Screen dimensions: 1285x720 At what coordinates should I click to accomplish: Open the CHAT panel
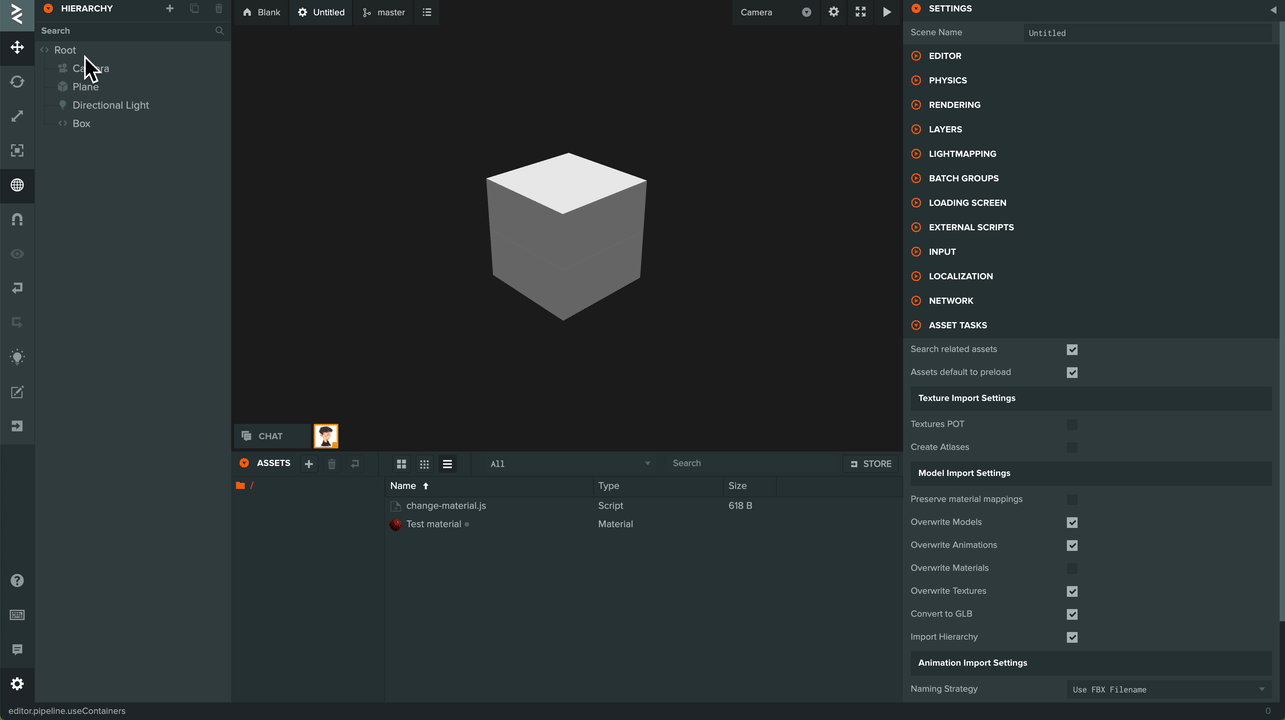pyautogui.click(x=271, y=436)
